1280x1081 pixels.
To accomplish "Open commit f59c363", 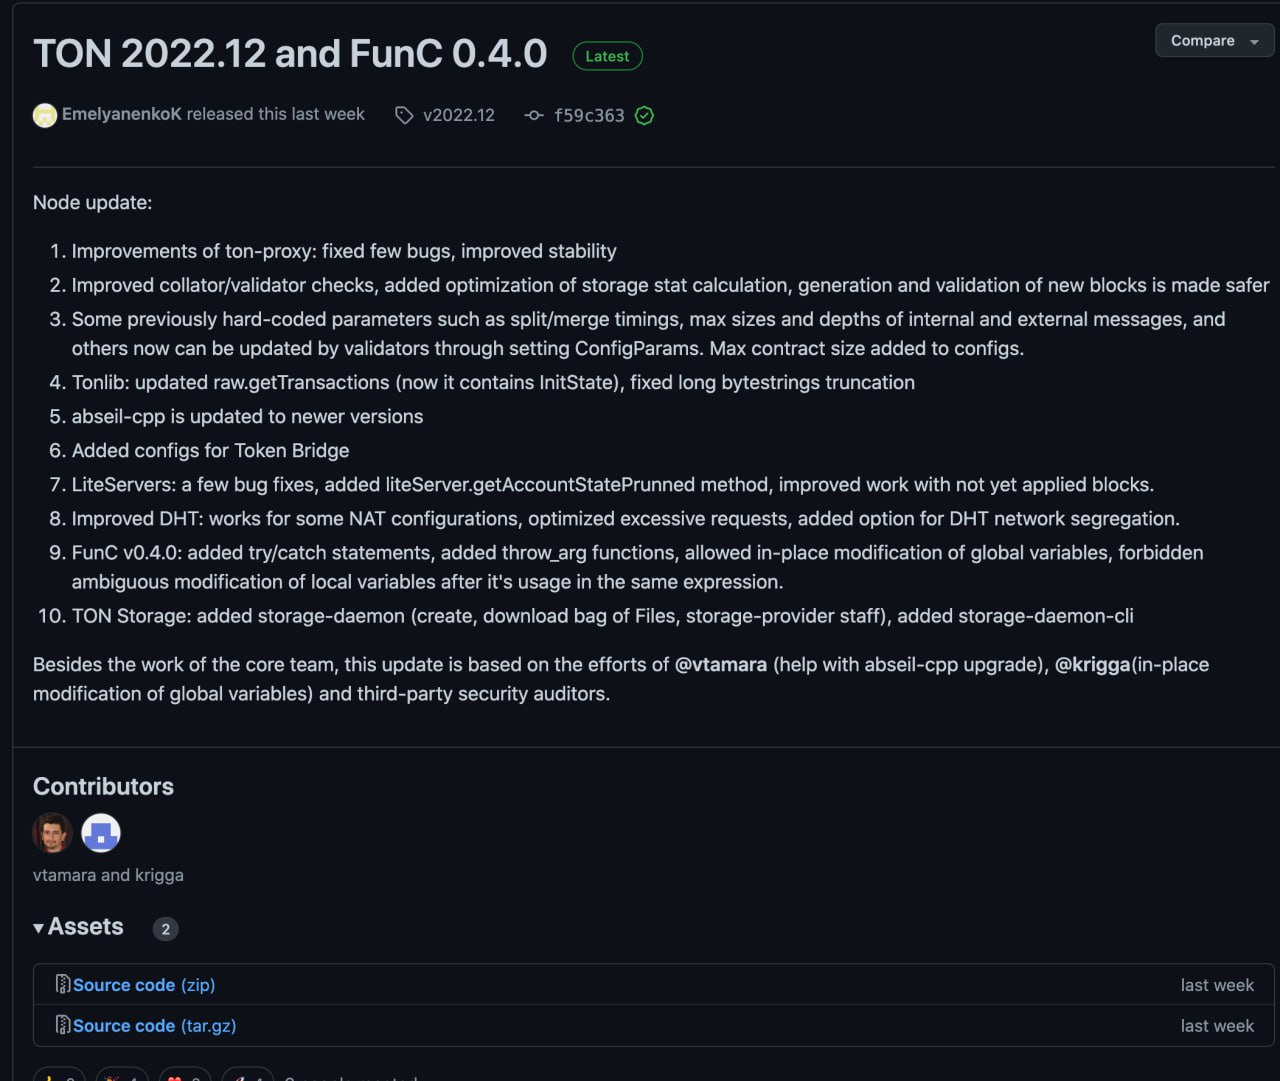I will pyautogui.click(x=589, y=115).
